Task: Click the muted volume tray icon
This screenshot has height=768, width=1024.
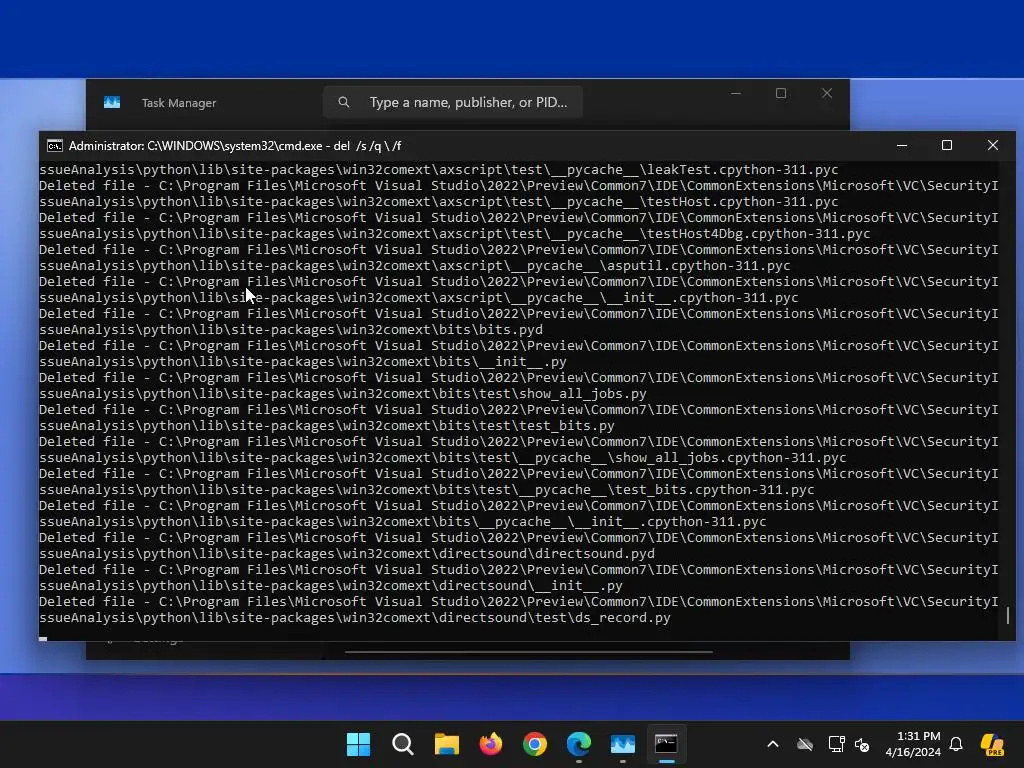Action: 862,744
